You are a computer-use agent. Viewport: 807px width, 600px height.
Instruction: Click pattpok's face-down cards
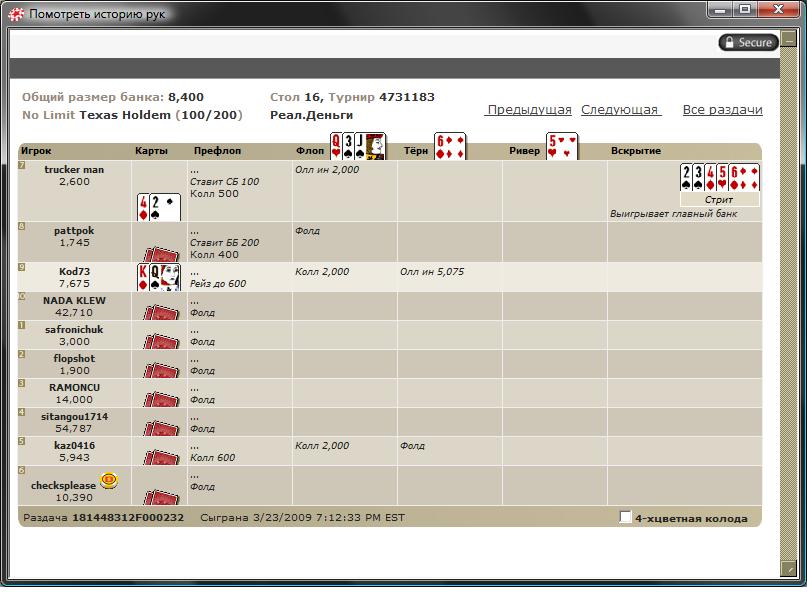[161, 254]
